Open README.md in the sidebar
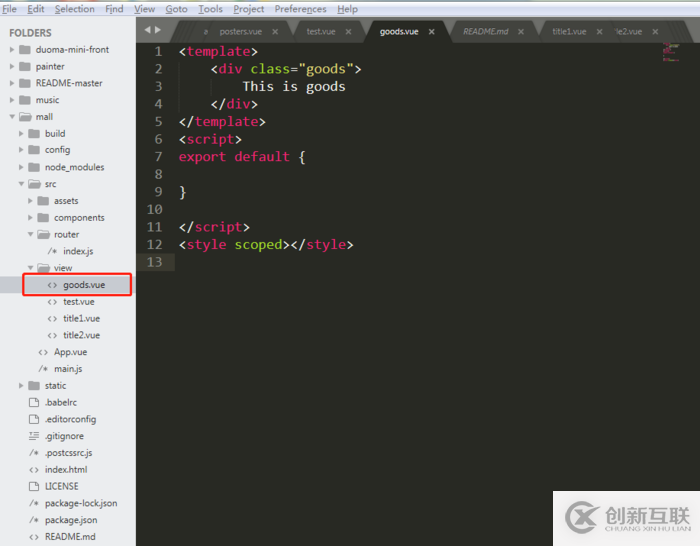This screenshot has height=546, width=700. click(70, 537)
